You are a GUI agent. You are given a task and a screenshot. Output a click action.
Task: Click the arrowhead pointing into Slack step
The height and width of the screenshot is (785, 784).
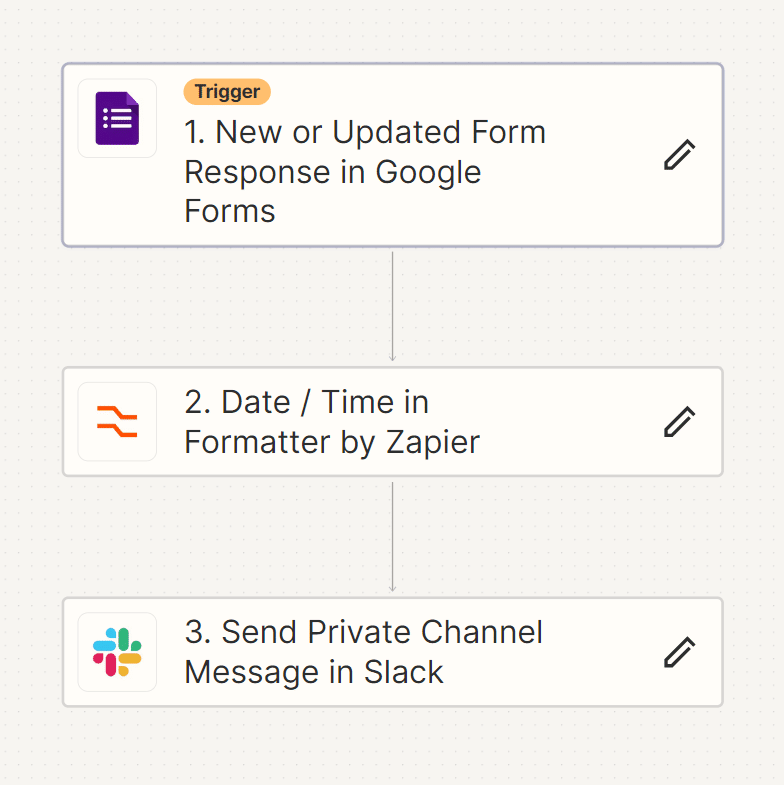pyautogui.click(x=393, y=588)
